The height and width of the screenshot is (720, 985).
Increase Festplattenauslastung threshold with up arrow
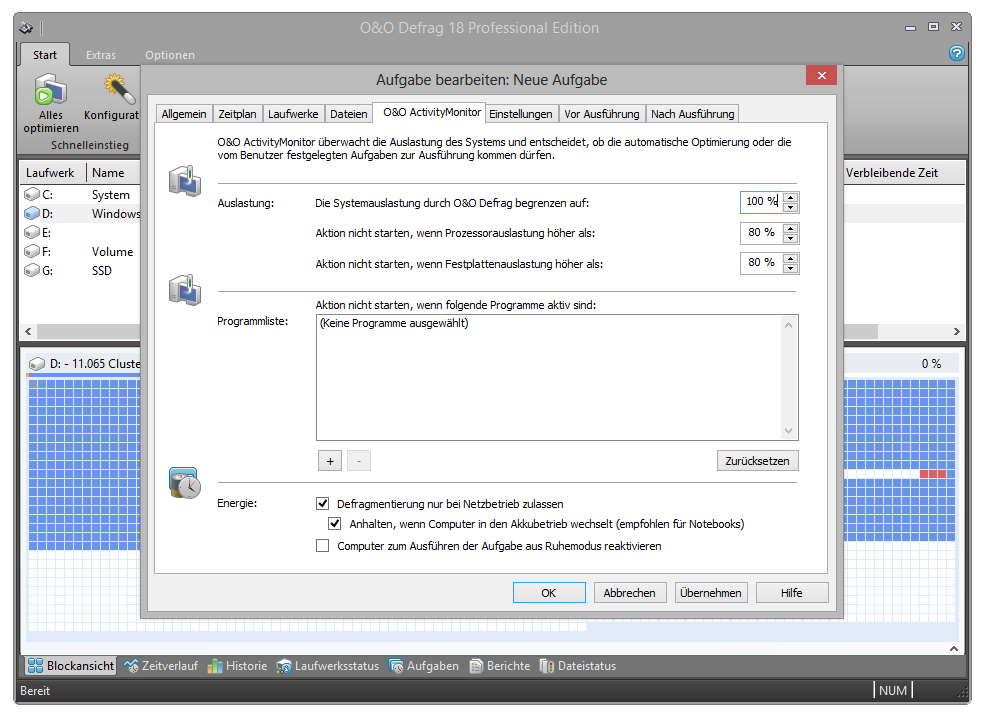[791, 258]
